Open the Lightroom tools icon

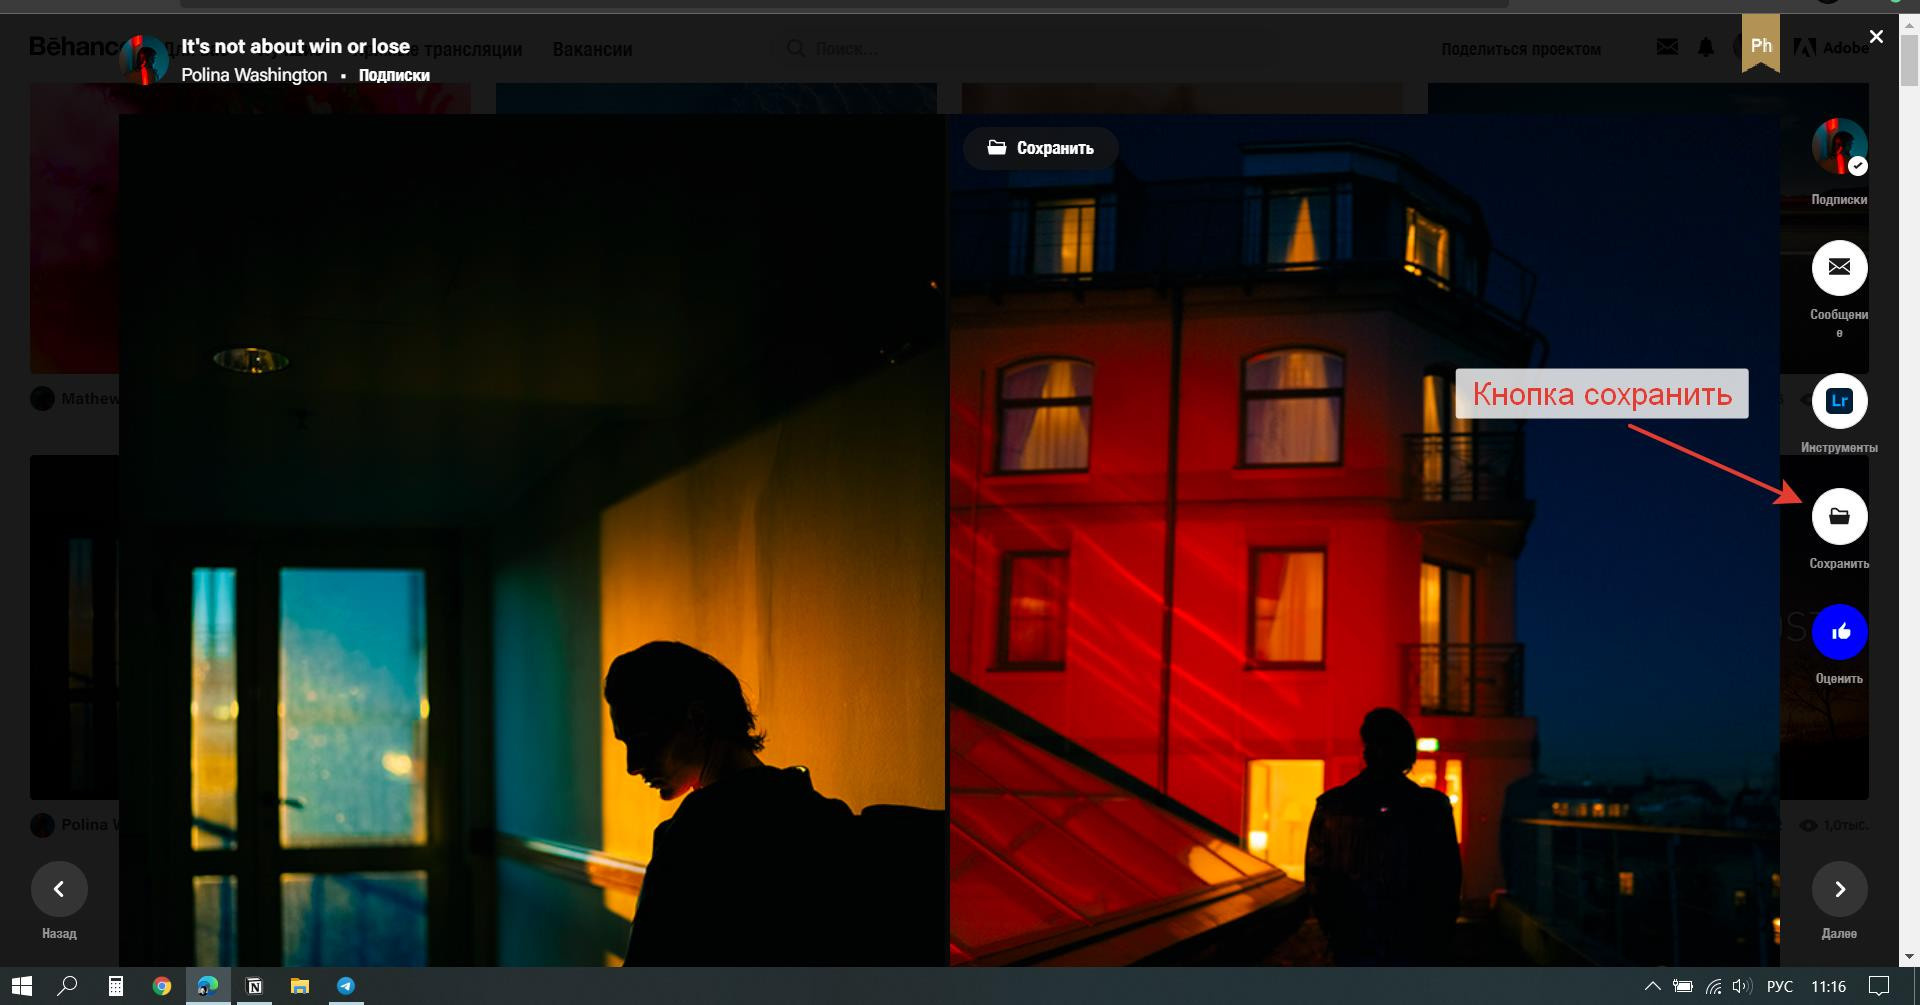[1839, 401]
